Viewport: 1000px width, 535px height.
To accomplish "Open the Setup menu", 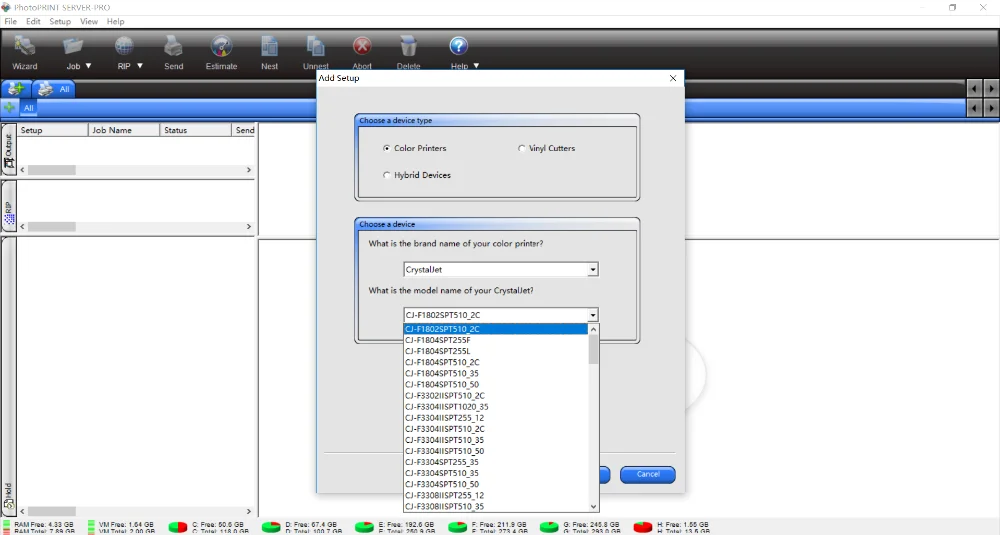I will pos(60,21).
